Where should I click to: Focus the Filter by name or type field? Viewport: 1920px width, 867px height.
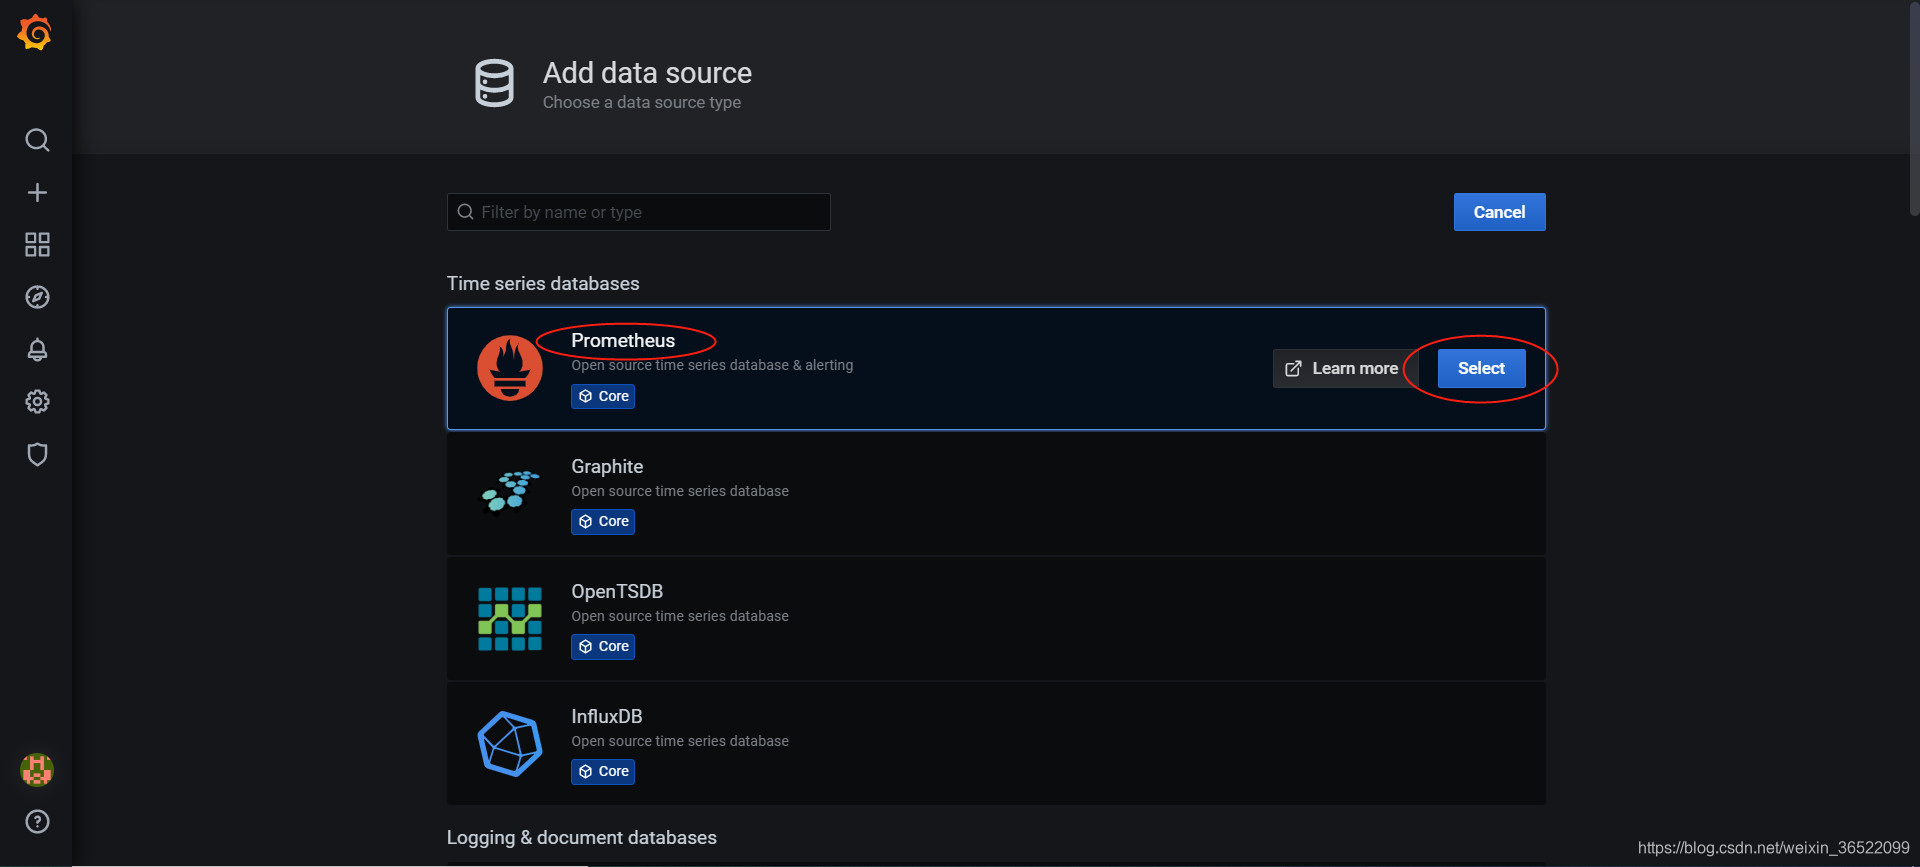[x=638, y=212]
